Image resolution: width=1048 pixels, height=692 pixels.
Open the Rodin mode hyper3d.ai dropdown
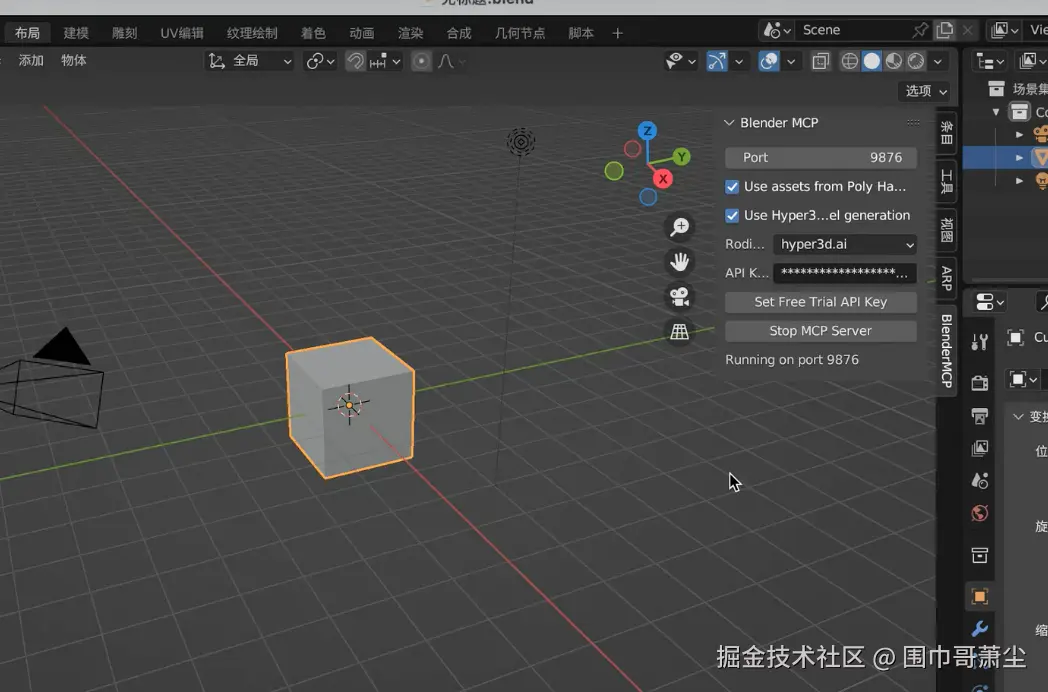click(x=845, y=245)
